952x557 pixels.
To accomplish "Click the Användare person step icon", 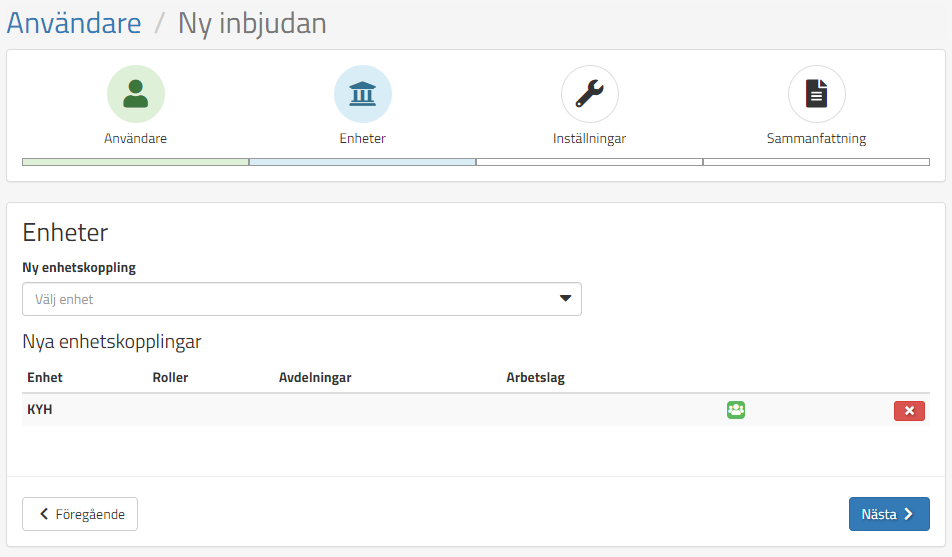I will (136, 94).
